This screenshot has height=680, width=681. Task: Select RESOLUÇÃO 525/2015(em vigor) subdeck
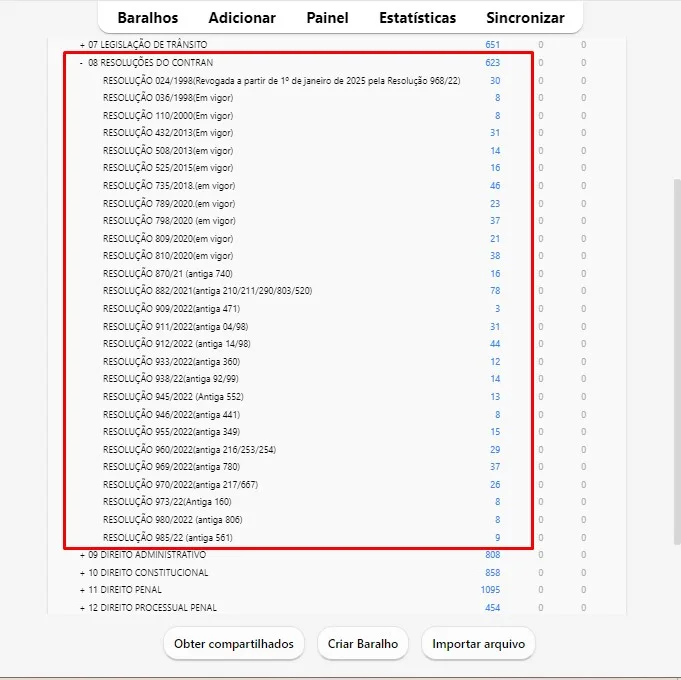(x=168, y=168)
